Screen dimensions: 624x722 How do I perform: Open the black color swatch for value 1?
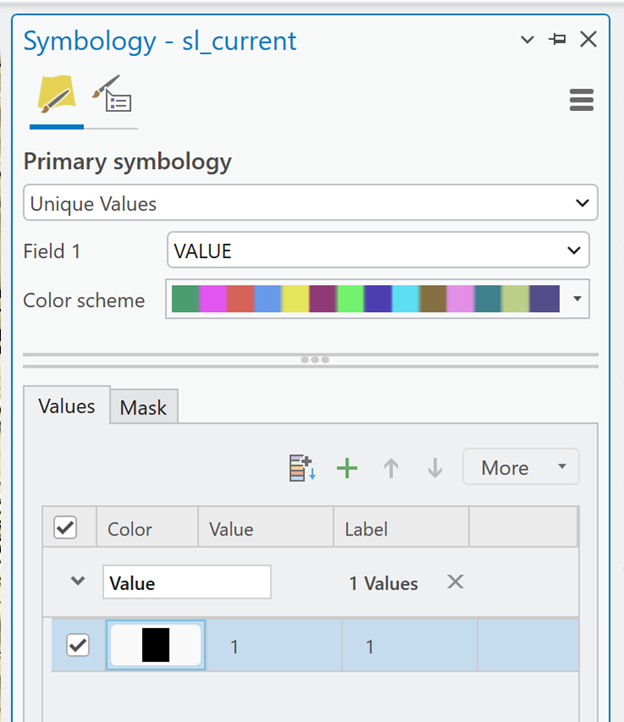point(156,645)
